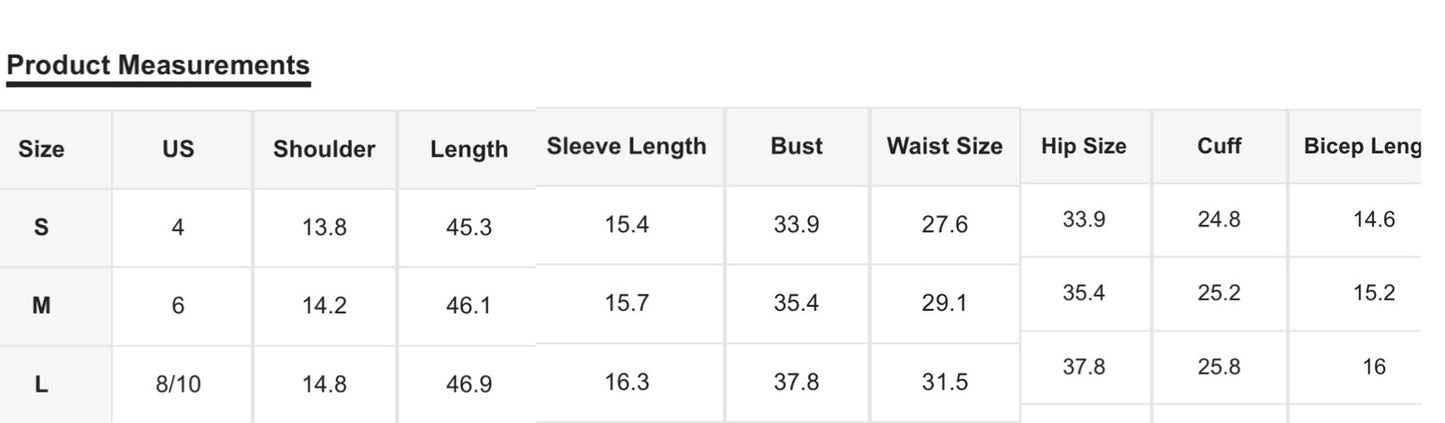
Task: Select the L size row label
Action: click(41, 384)
